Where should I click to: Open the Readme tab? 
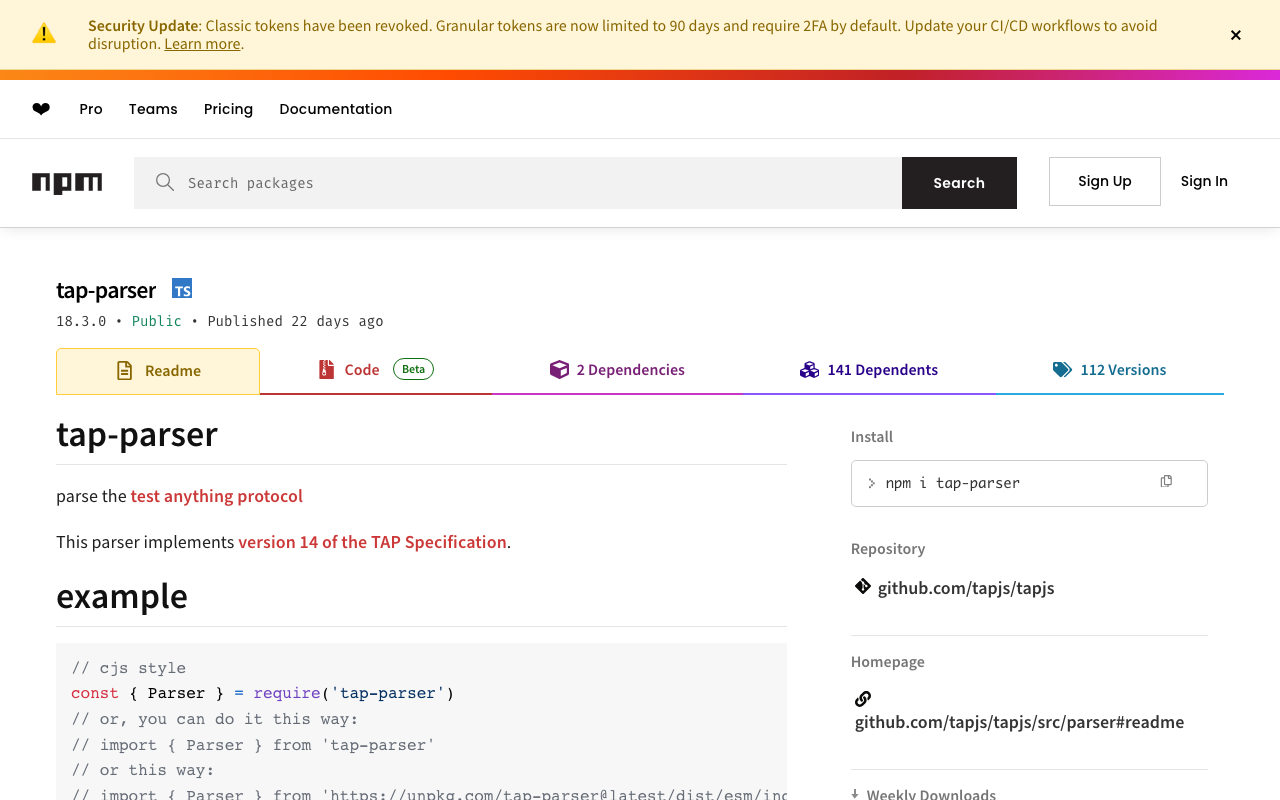coord(158,371)
